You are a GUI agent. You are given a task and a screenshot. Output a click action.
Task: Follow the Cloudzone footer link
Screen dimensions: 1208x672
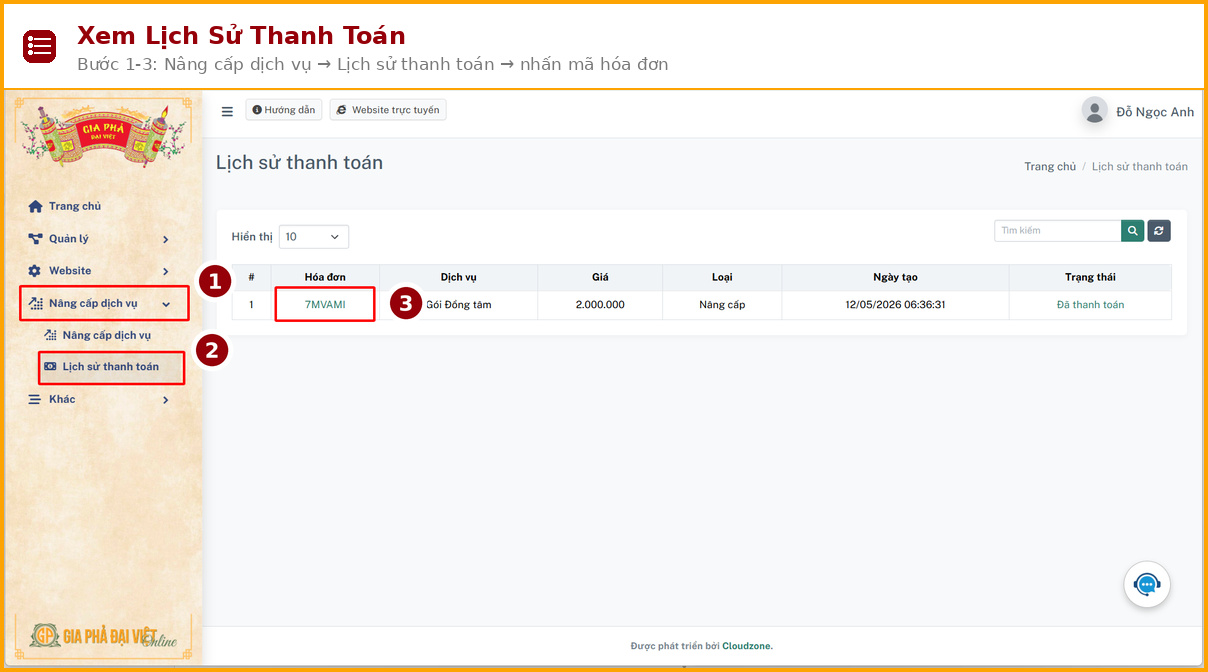click(747, 646)
